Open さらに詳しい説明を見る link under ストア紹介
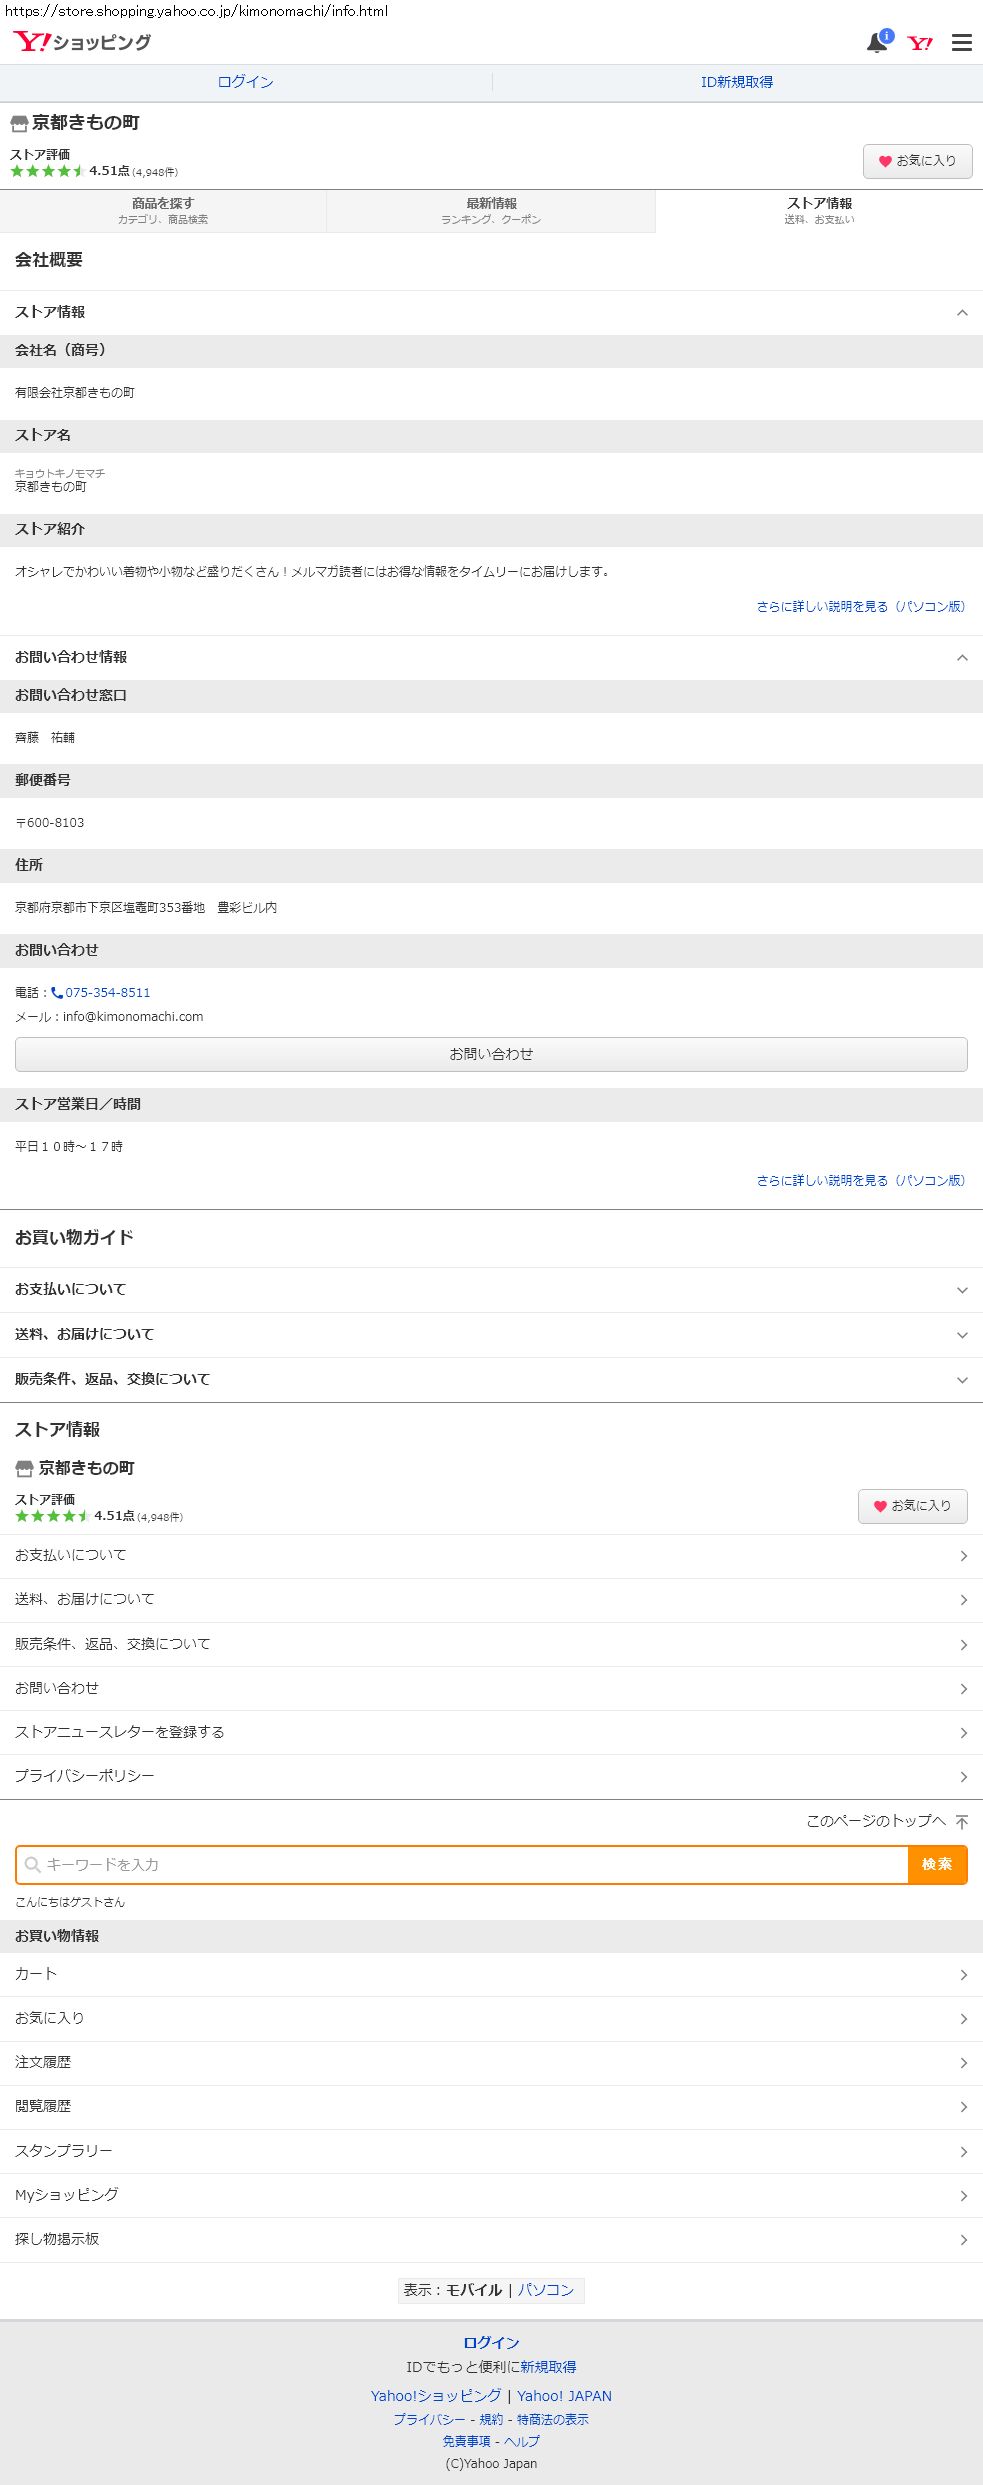Viewport: 983px width, 2485px height. click(861, 607)
